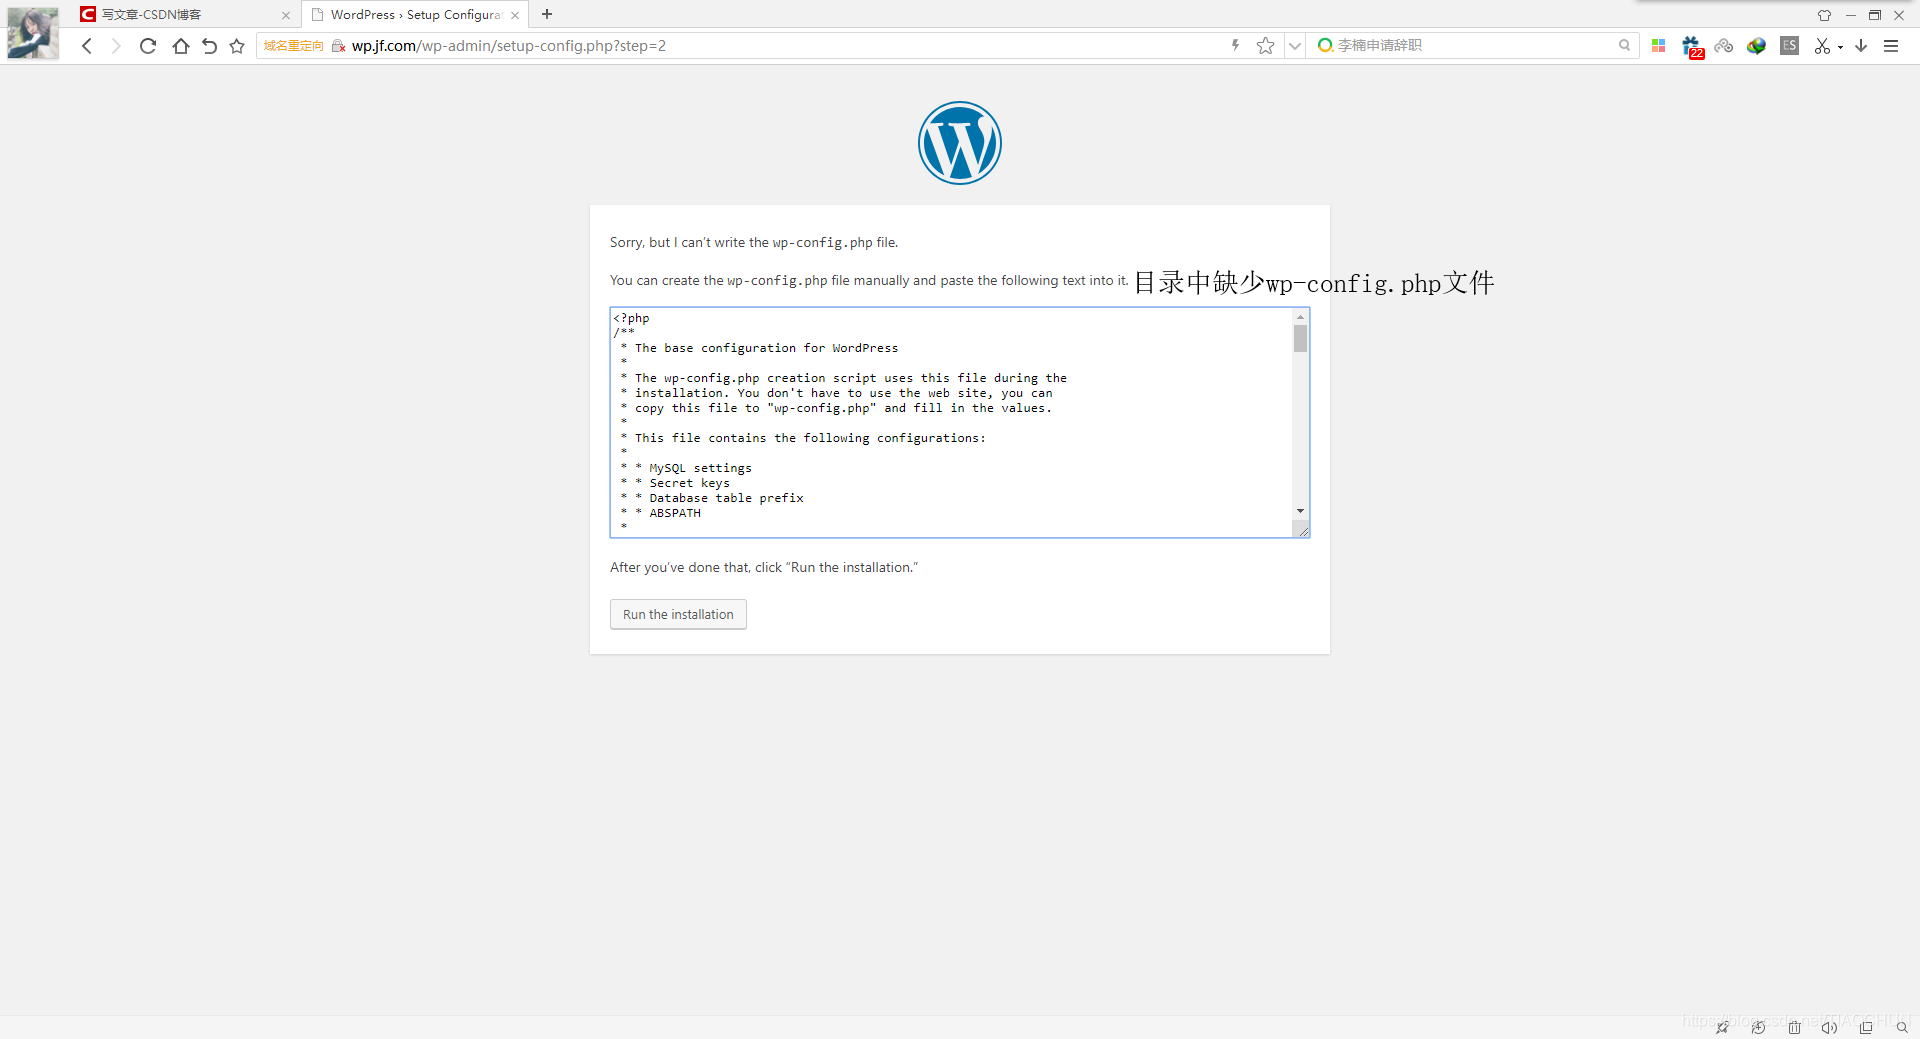This screenshot has height=1039, width=1920.
Task: Close the WordPress Setup Configuration tab
Action: coord(515,15)
